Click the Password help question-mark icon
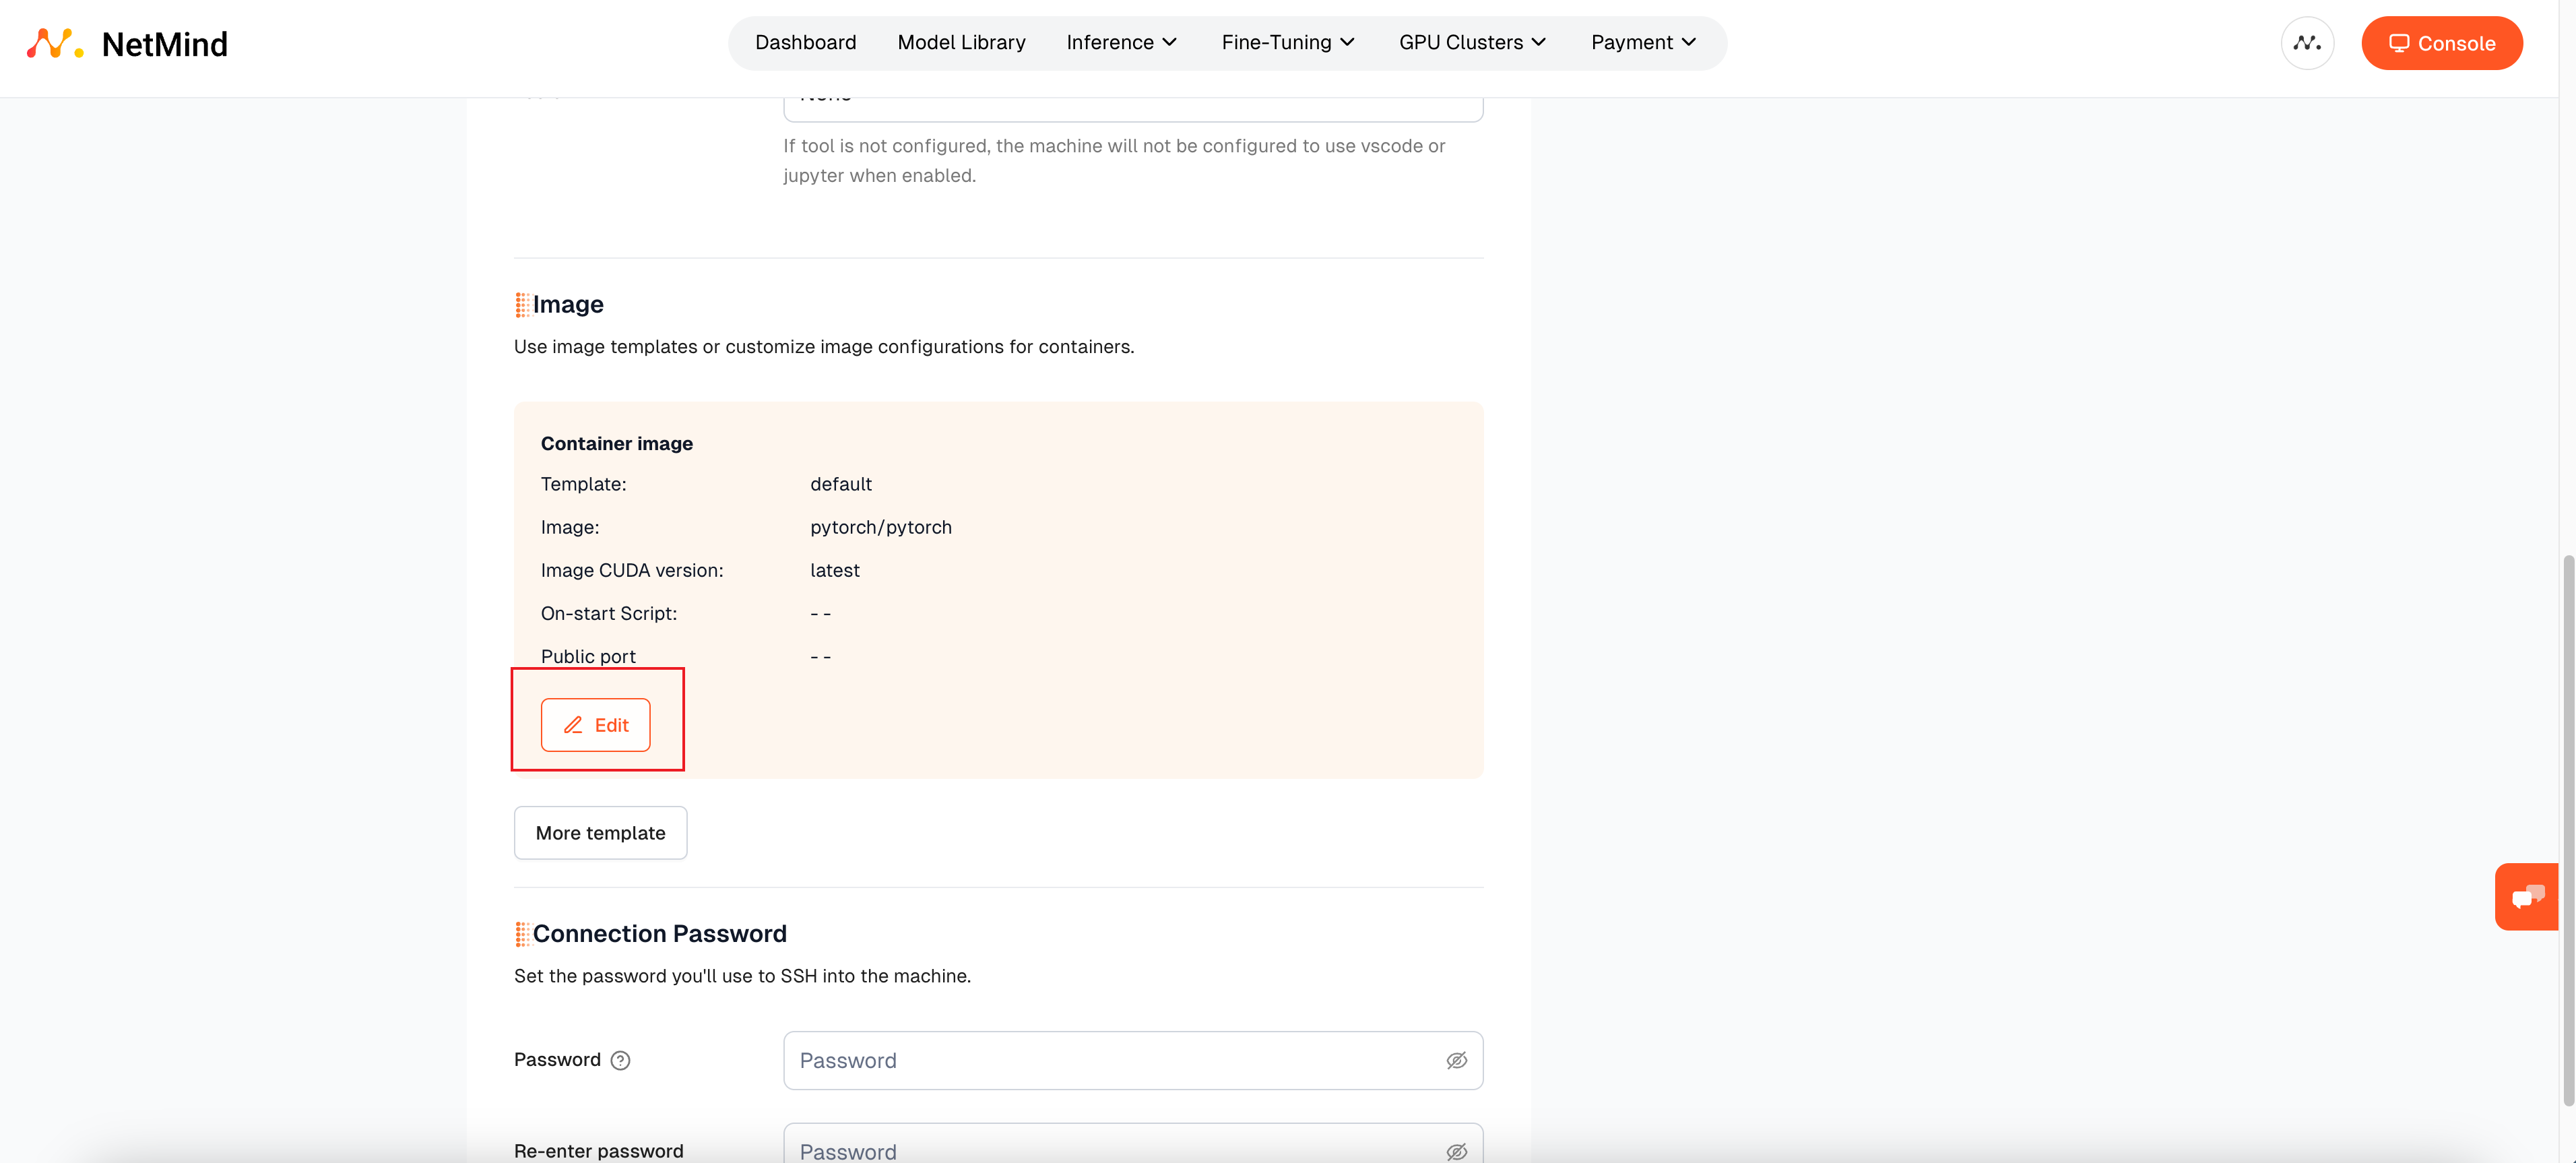This screenshot has width=2576, height=1163. 620,1060
